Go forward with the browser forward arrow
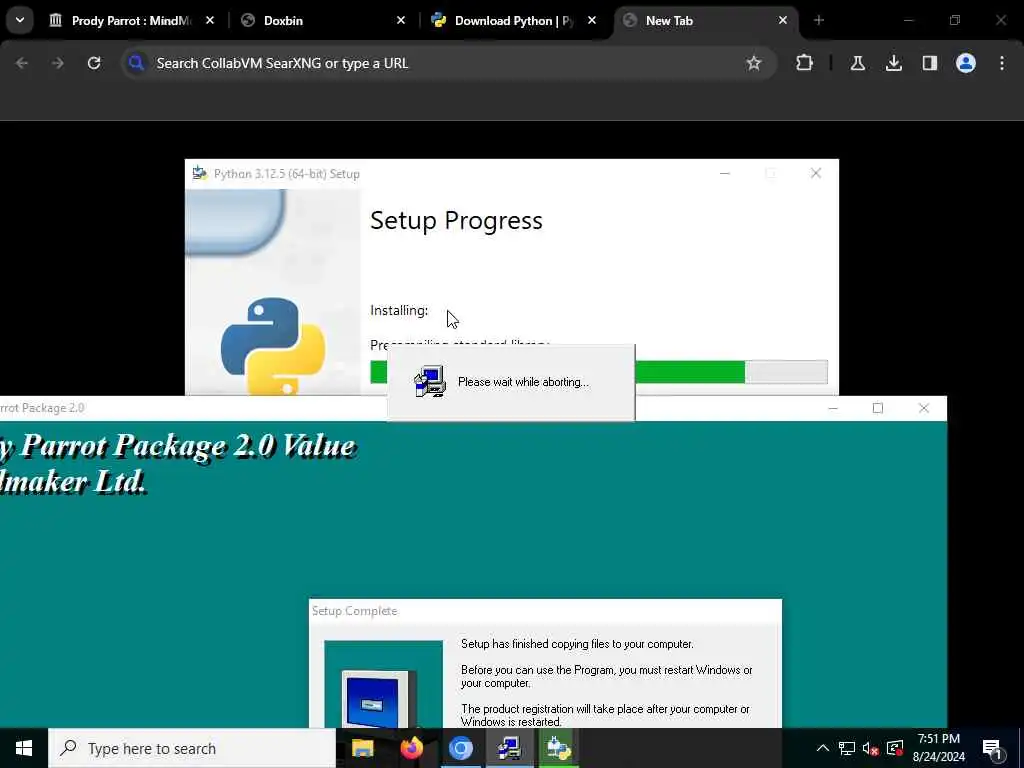 click(57, 63)
